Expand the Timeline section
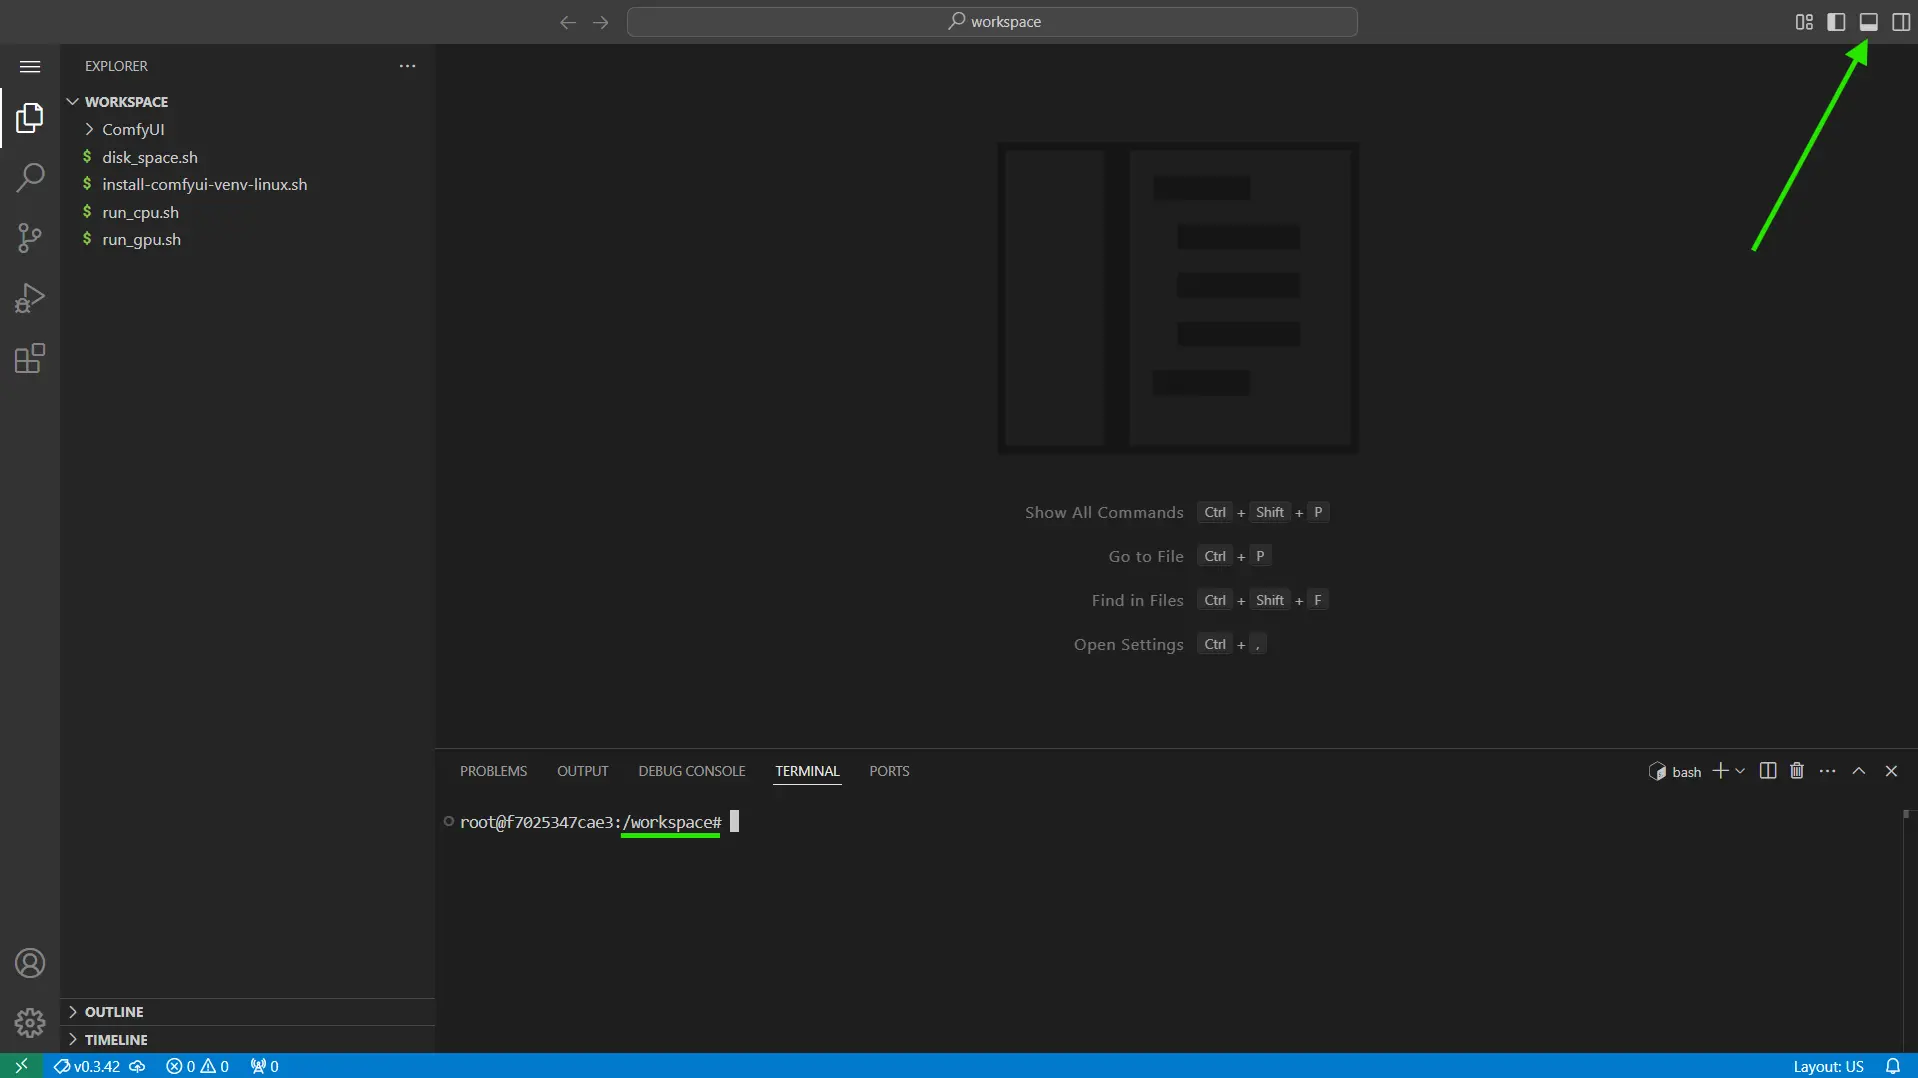The width and height of the screenshot is (1918, 1078). tap(248, 1040)
